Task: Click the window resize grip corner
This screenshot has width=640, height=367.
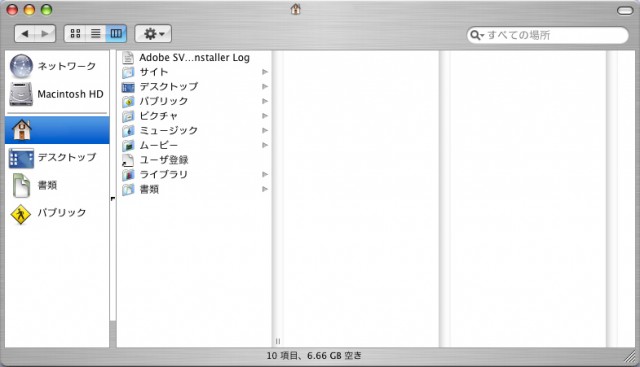Action: [630, 357]
